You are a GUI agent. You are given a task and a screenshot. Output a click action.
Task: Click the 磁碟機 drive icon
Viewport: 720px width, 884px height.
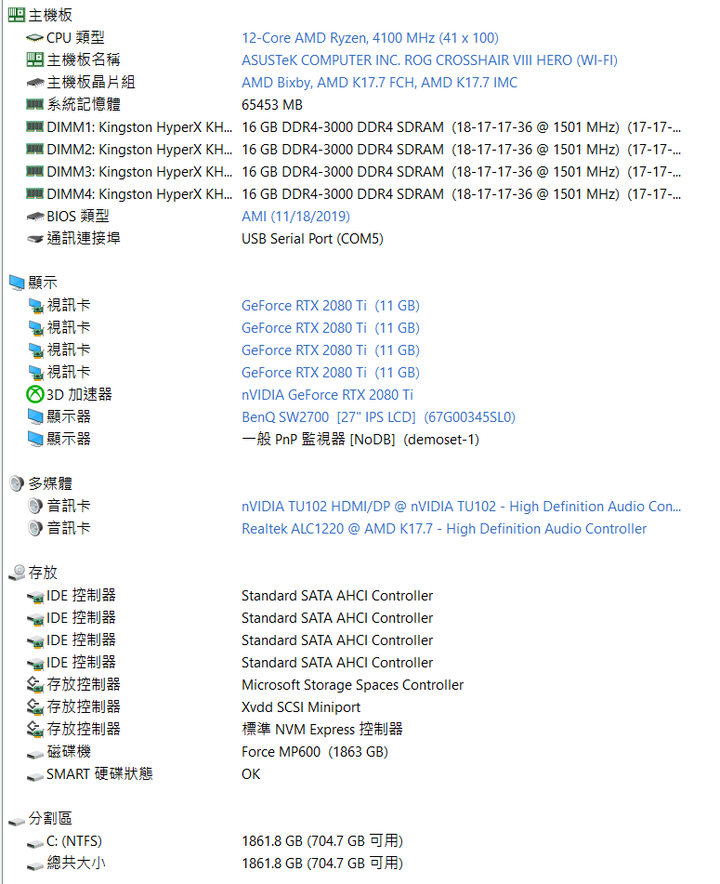point(35,753)
